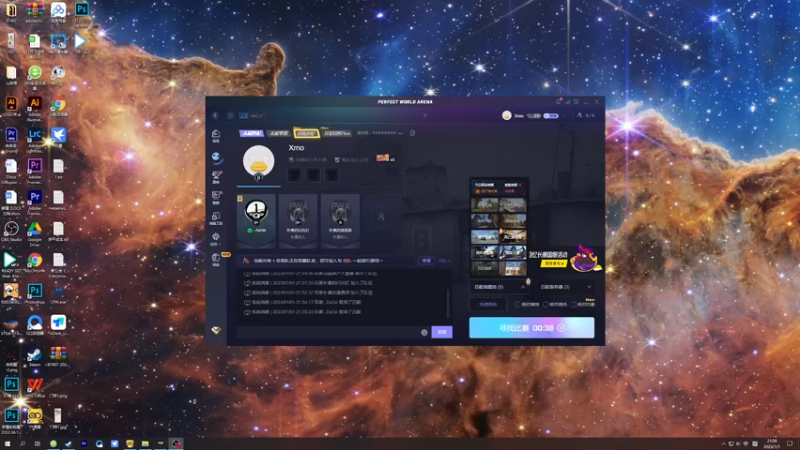
Task: Select the yellow-outlined mode tab
Action: (x=306, y=133)
